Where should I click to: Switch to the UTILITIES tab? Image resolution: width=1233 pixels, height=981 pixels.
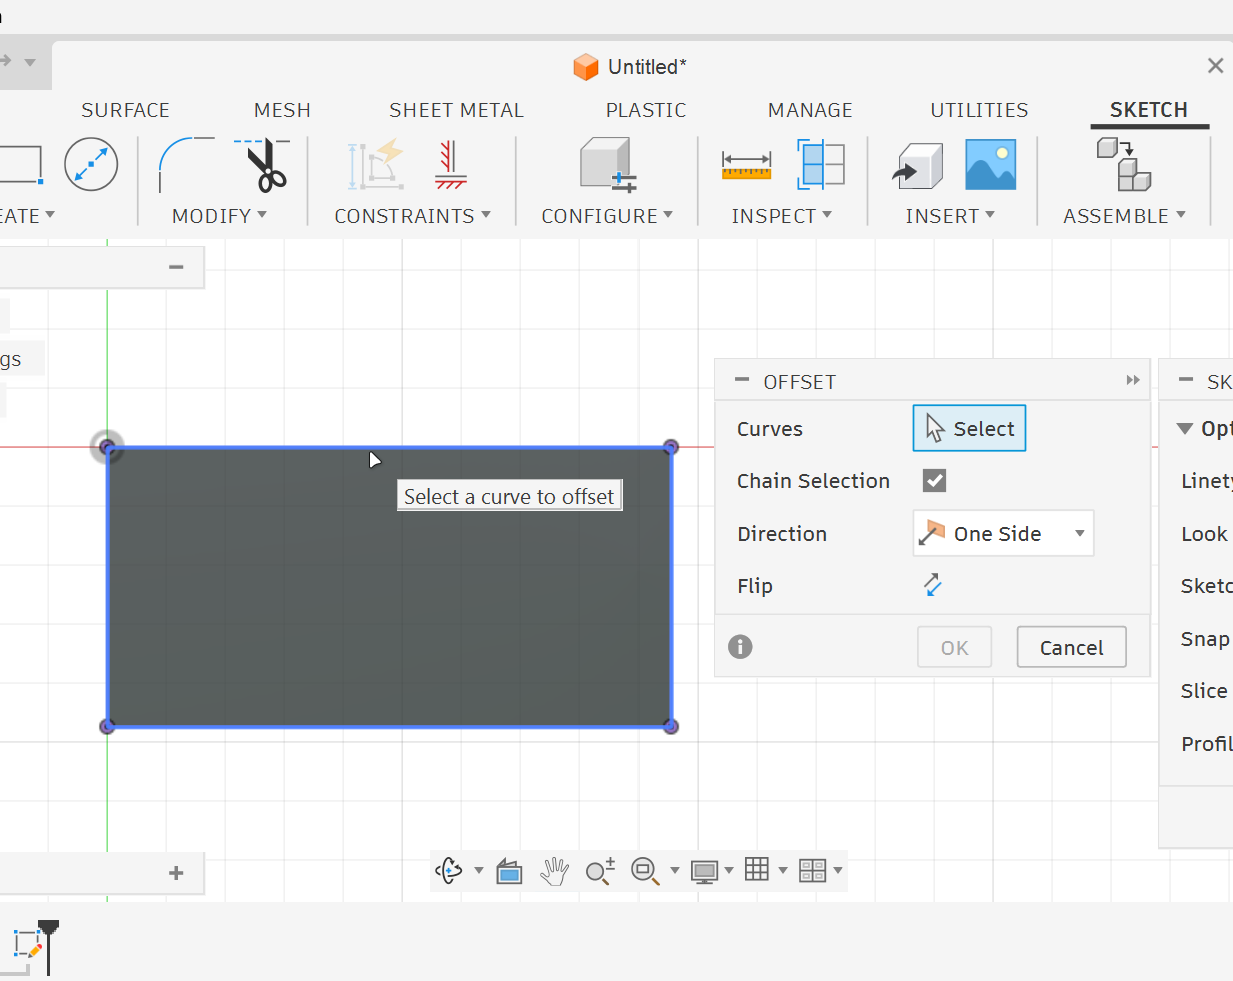click(x=979, y=110)
